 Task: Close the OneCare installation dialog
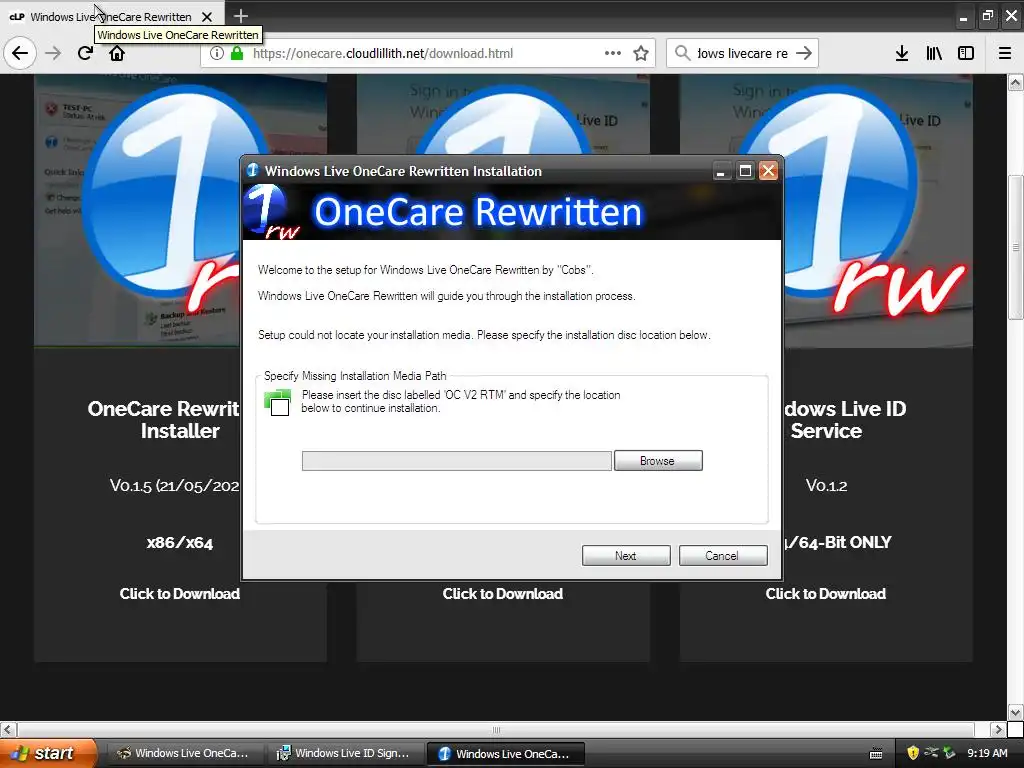coord(769,171)
